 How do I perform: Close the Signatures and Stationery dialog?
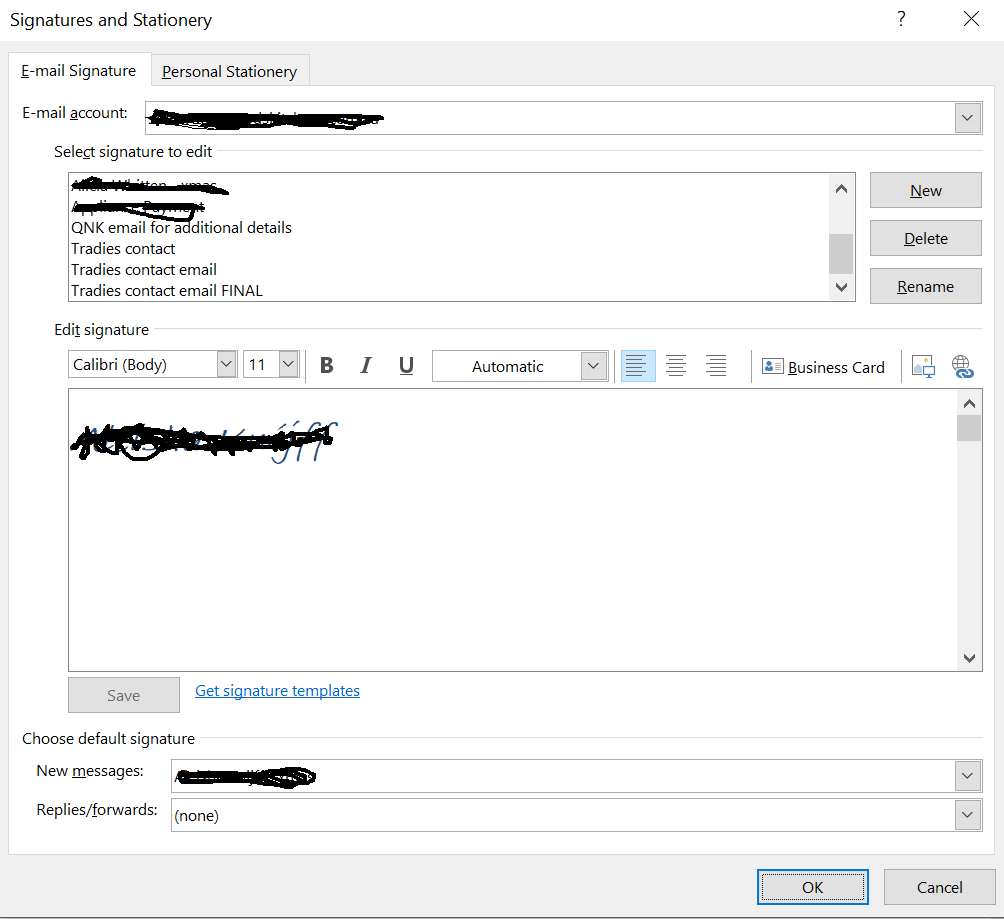pyautogui.click(x=971, y=19)
